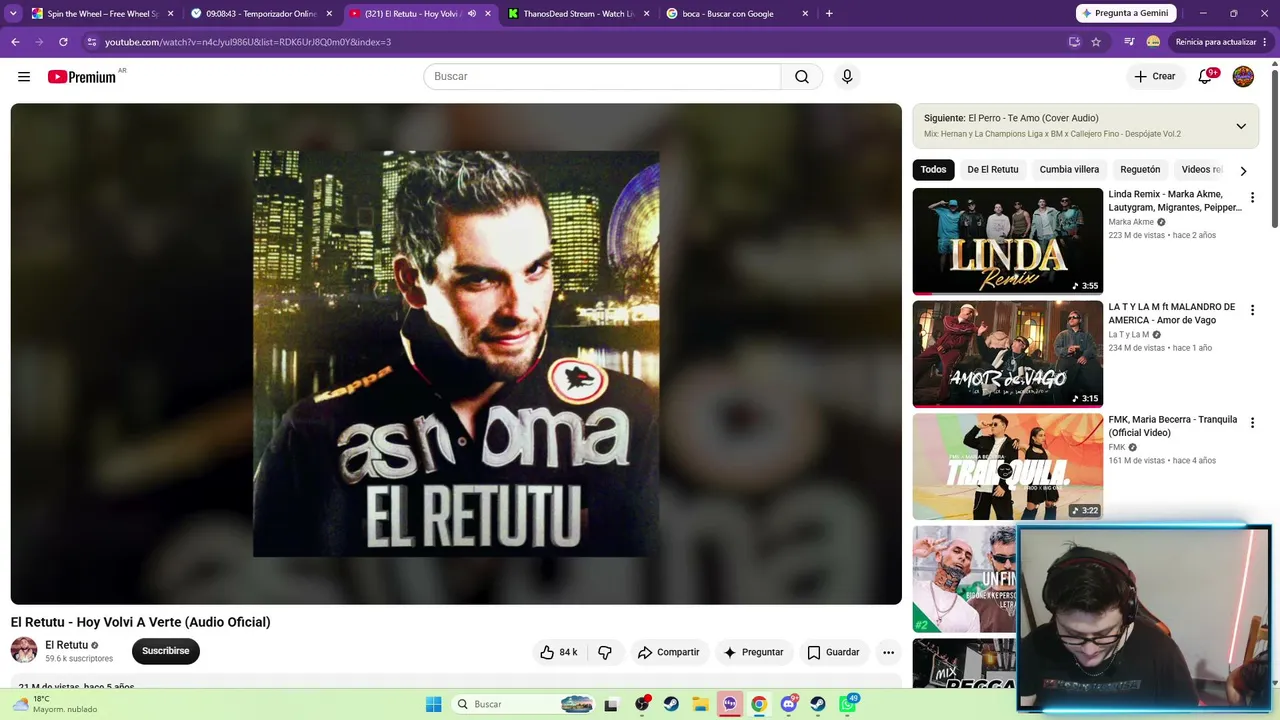Click the El Retutu video player

[x=456, y=354]
